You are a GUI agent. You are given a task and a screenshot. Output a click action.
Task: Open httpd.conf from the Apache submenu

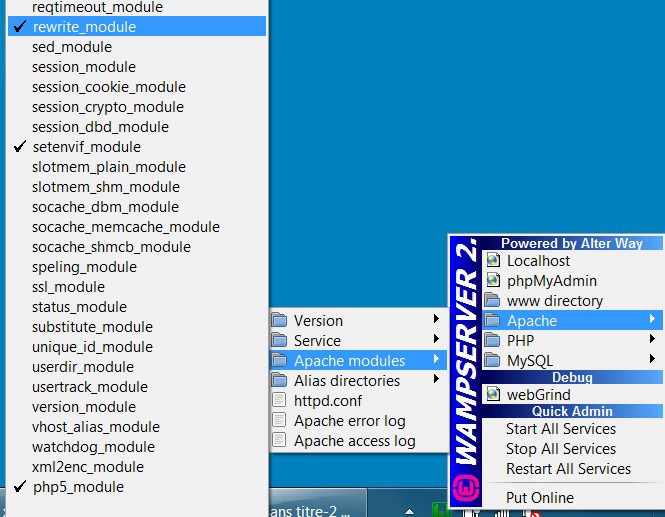[359, 400]
